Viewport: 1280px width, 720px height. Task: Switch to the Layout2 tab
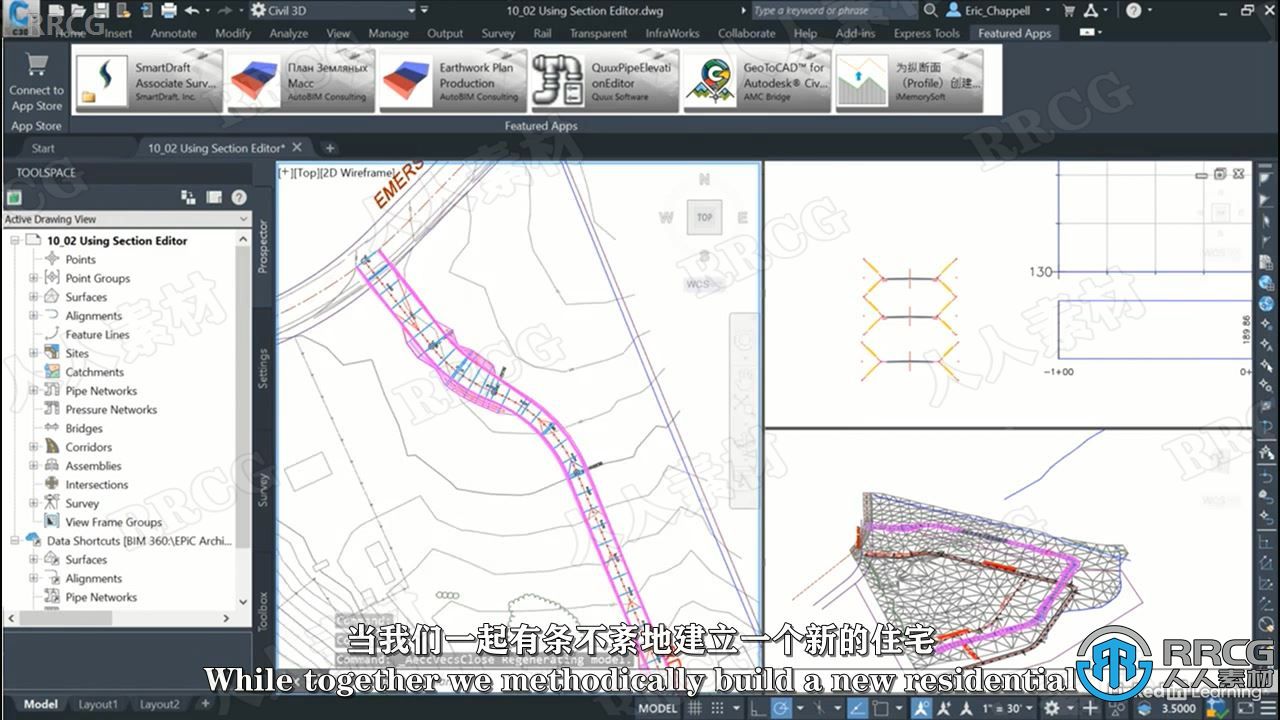pyautogui.click(x=159, y=704)
